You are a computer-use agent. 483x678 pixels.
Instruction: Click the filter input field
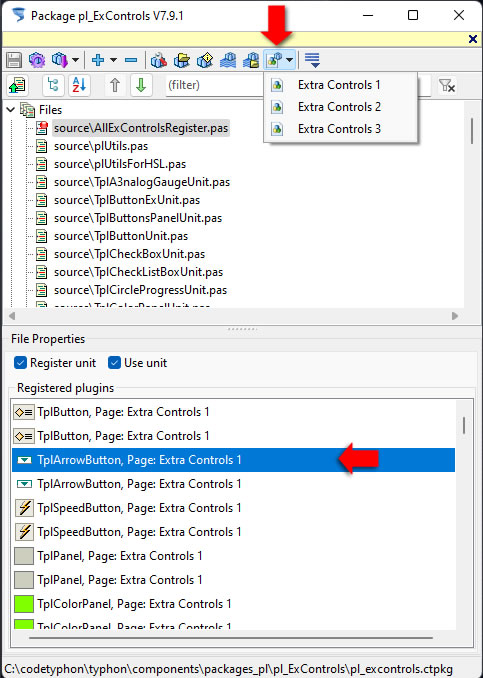click(214, 85)
